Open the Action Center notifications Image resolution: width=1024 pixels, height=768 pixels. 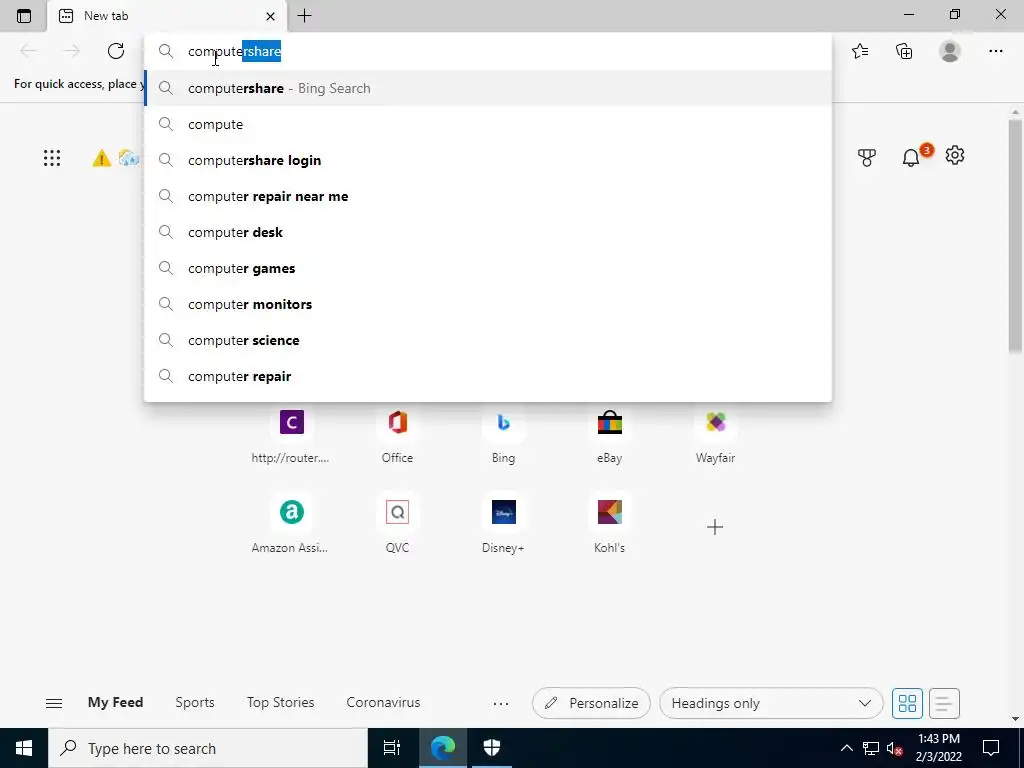991,748
